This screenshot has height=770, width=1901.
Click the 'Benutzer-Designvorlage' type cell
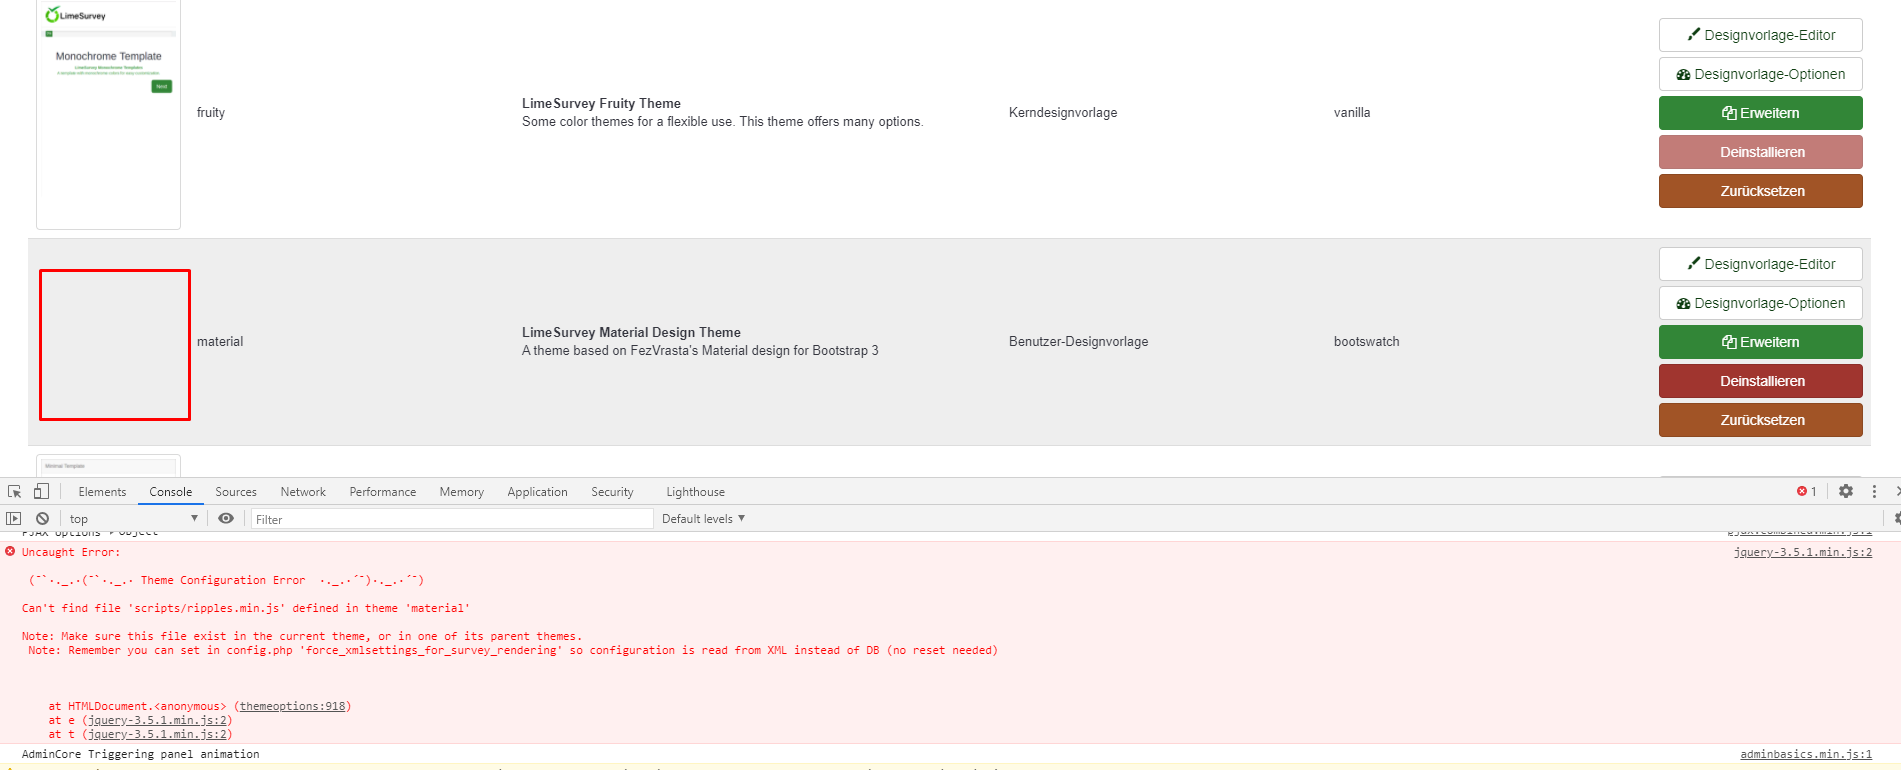coord(1078,342)
